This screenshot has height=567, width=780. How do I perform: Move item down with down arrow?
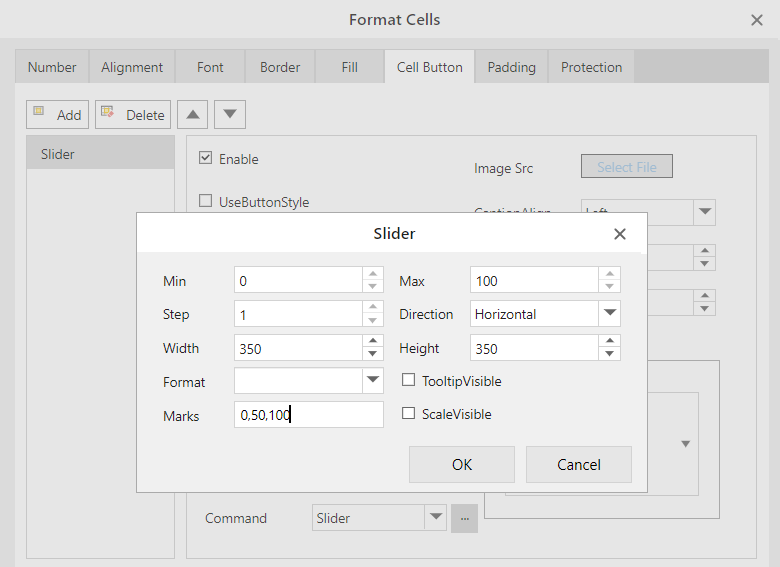coord(230,114)
